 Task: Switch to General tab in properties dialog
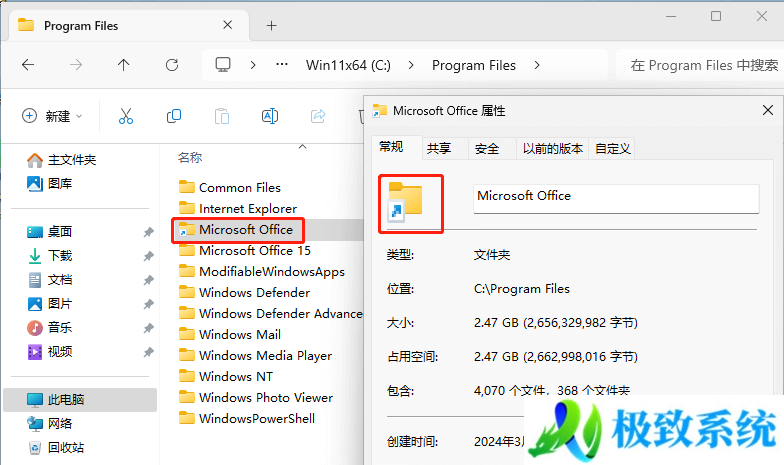coord(396,147)
